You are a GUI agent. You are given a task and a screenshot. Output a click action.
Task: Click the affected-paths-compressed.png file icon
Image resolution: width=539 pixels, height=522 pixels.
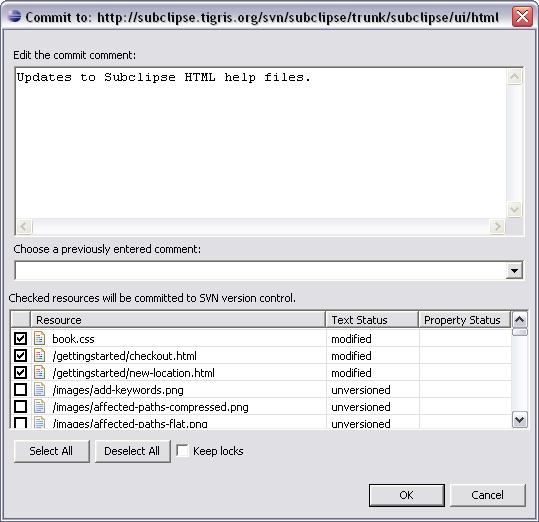pos(40,407)
